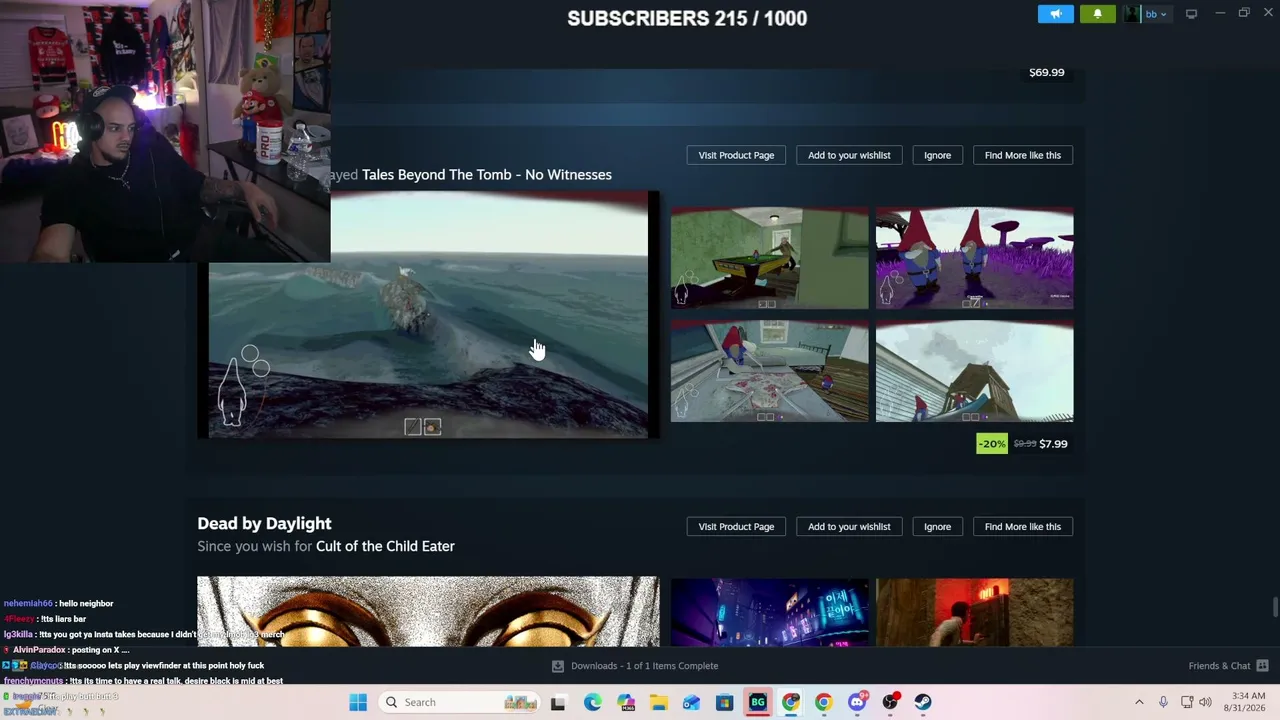The image size is (1280, 720).
Task: Open the snowy wooden cabin screenshot thumbnail
Action: point(974,371)
